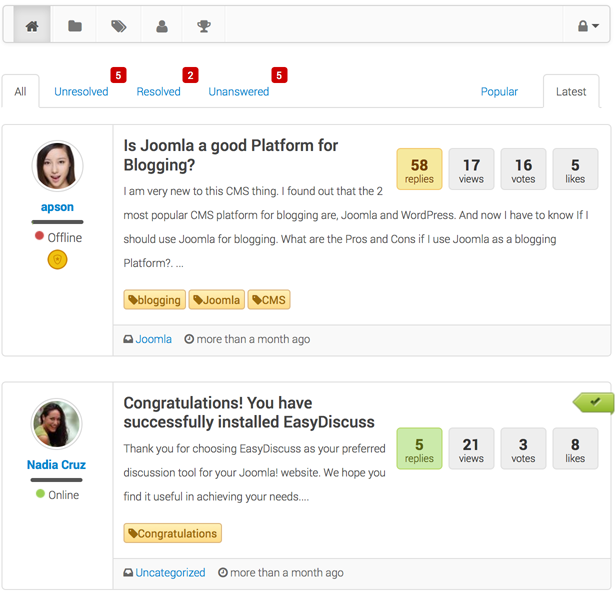Click the 16 votes box
Screen dimensions: 615x610
pos(523,169)
